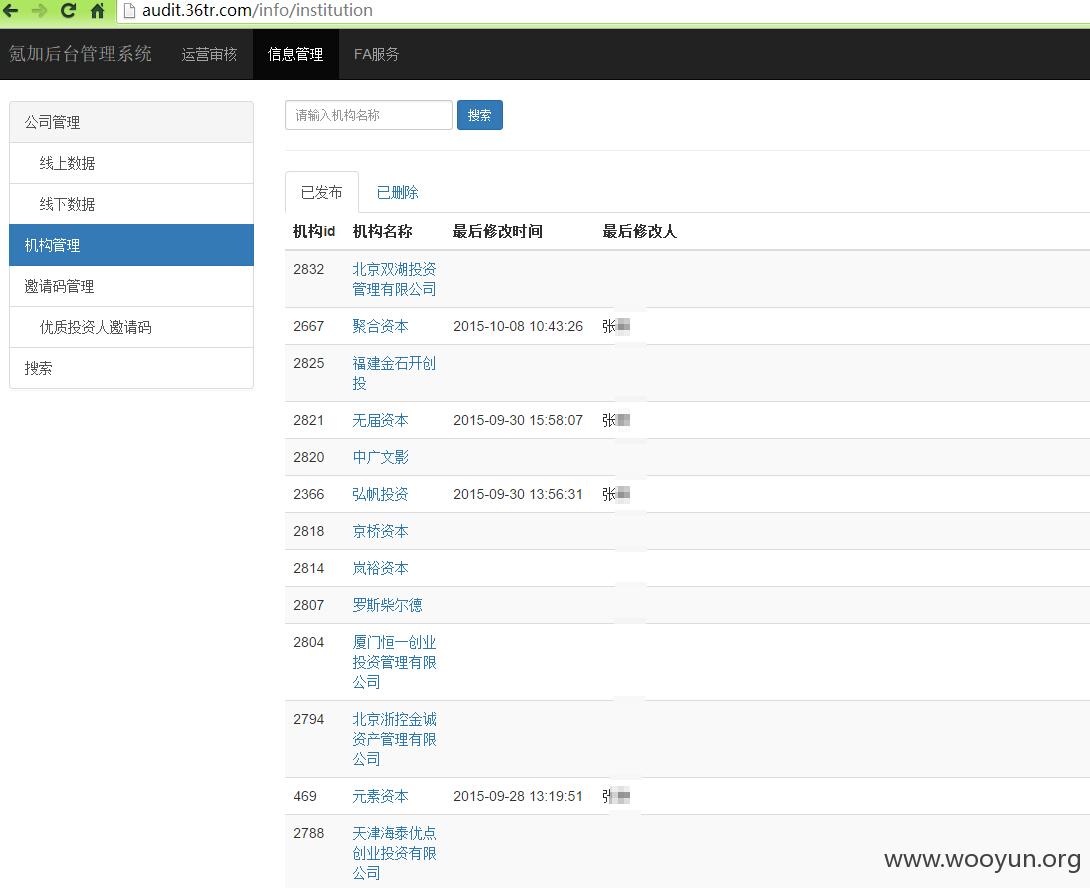Open the 厦门恒一创业投资管理有限公司 link
The image size is (1090, 888).
[394, 662]
